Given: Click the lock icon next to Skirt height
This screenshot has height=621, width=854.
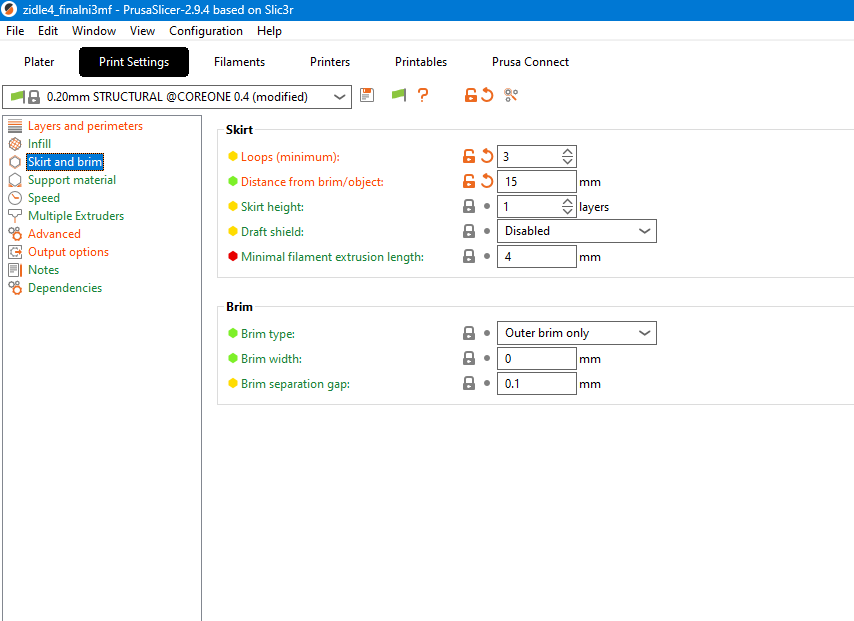Looking at the screenshot, I should point(469,207).
